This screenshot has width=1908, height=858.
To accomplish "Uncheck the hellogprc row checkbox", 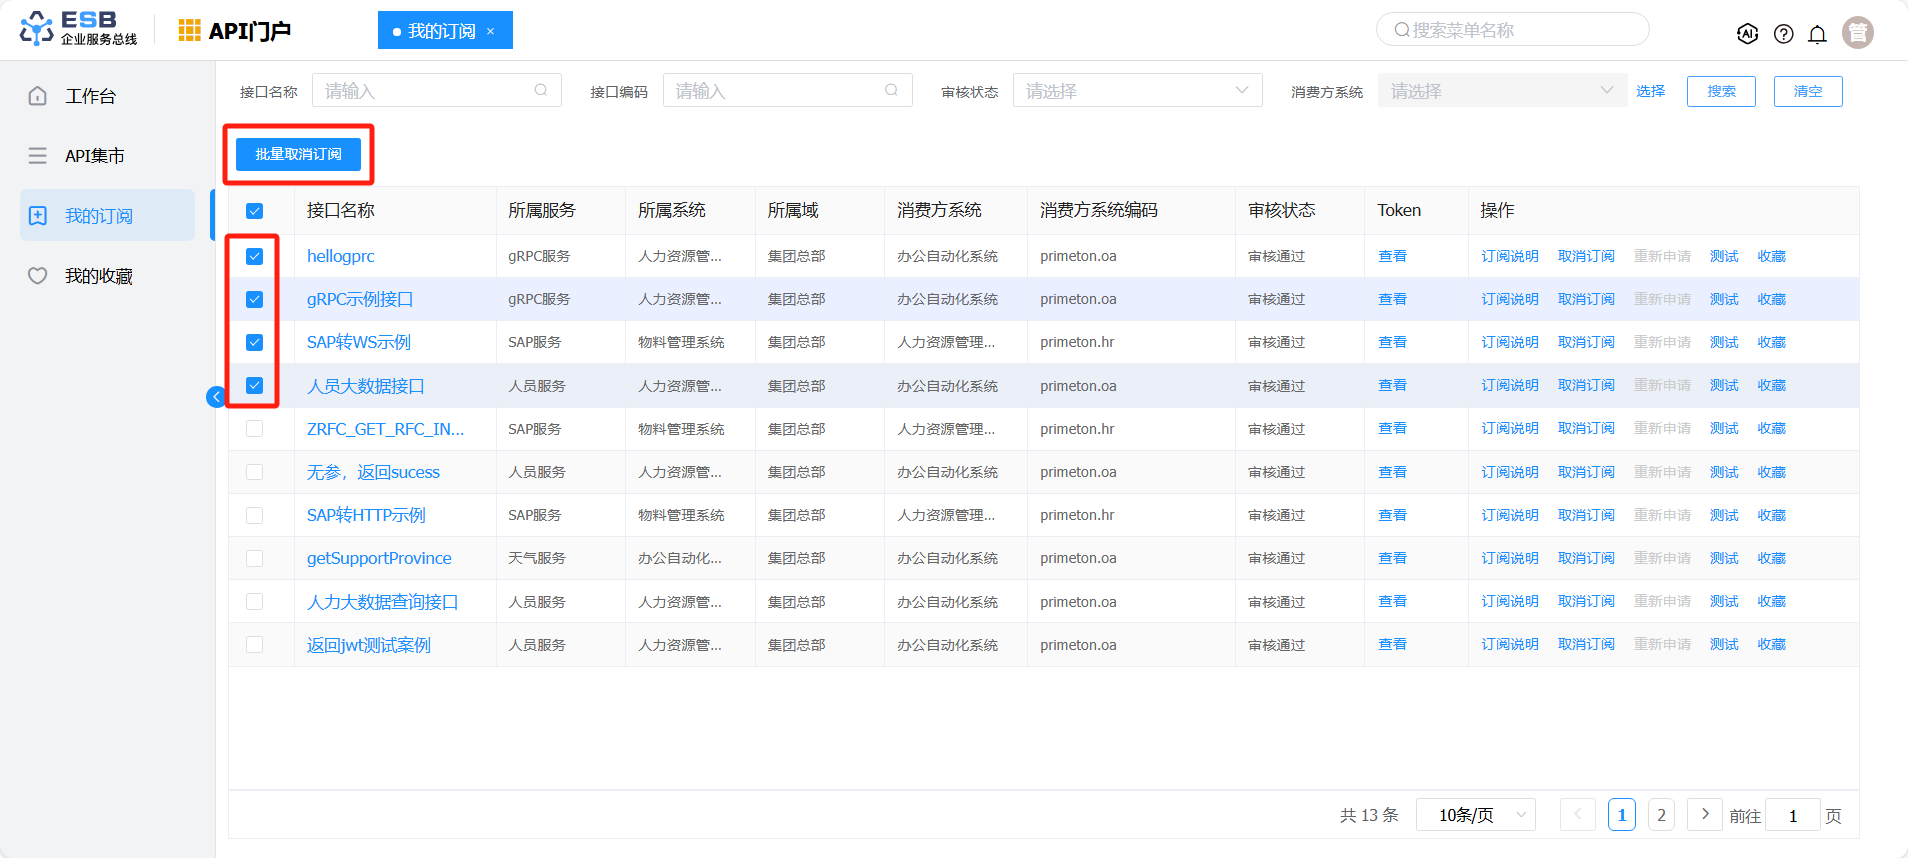I will click(255, 256).
